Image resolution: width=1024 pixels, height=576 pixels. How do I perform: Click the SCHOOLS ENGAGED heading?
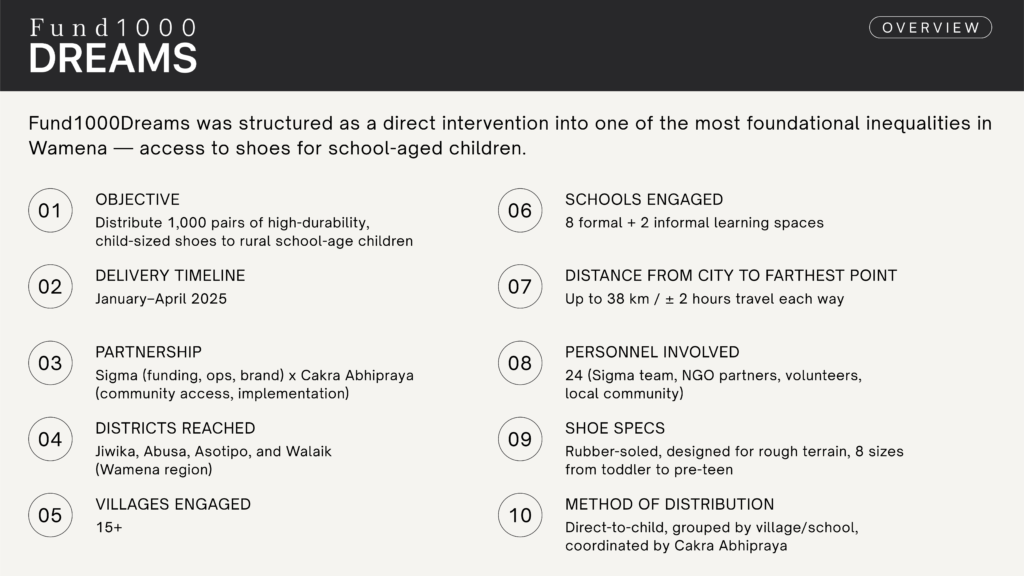[x=644, y=200]
